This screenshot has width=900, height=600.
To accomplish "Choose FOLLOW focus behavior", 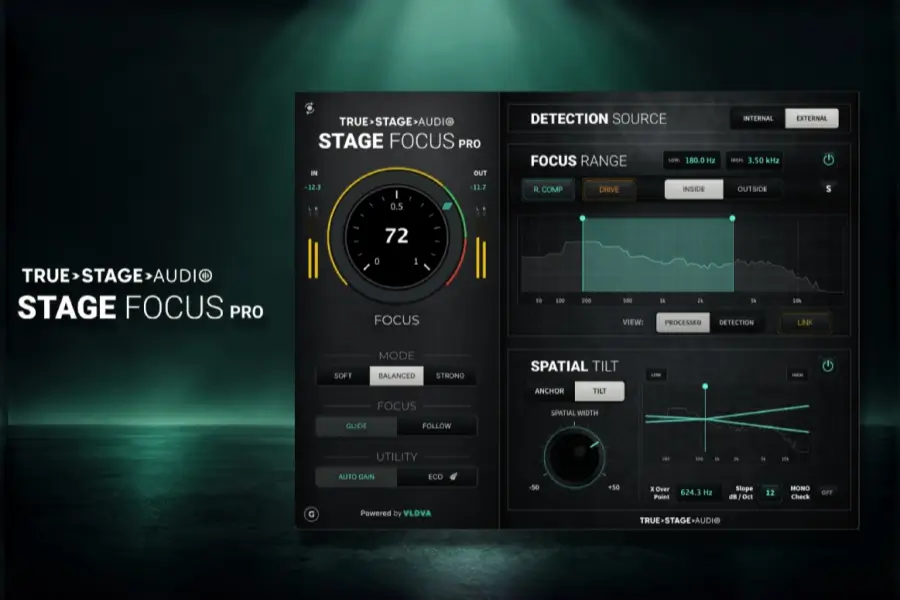I will (437, 426).
